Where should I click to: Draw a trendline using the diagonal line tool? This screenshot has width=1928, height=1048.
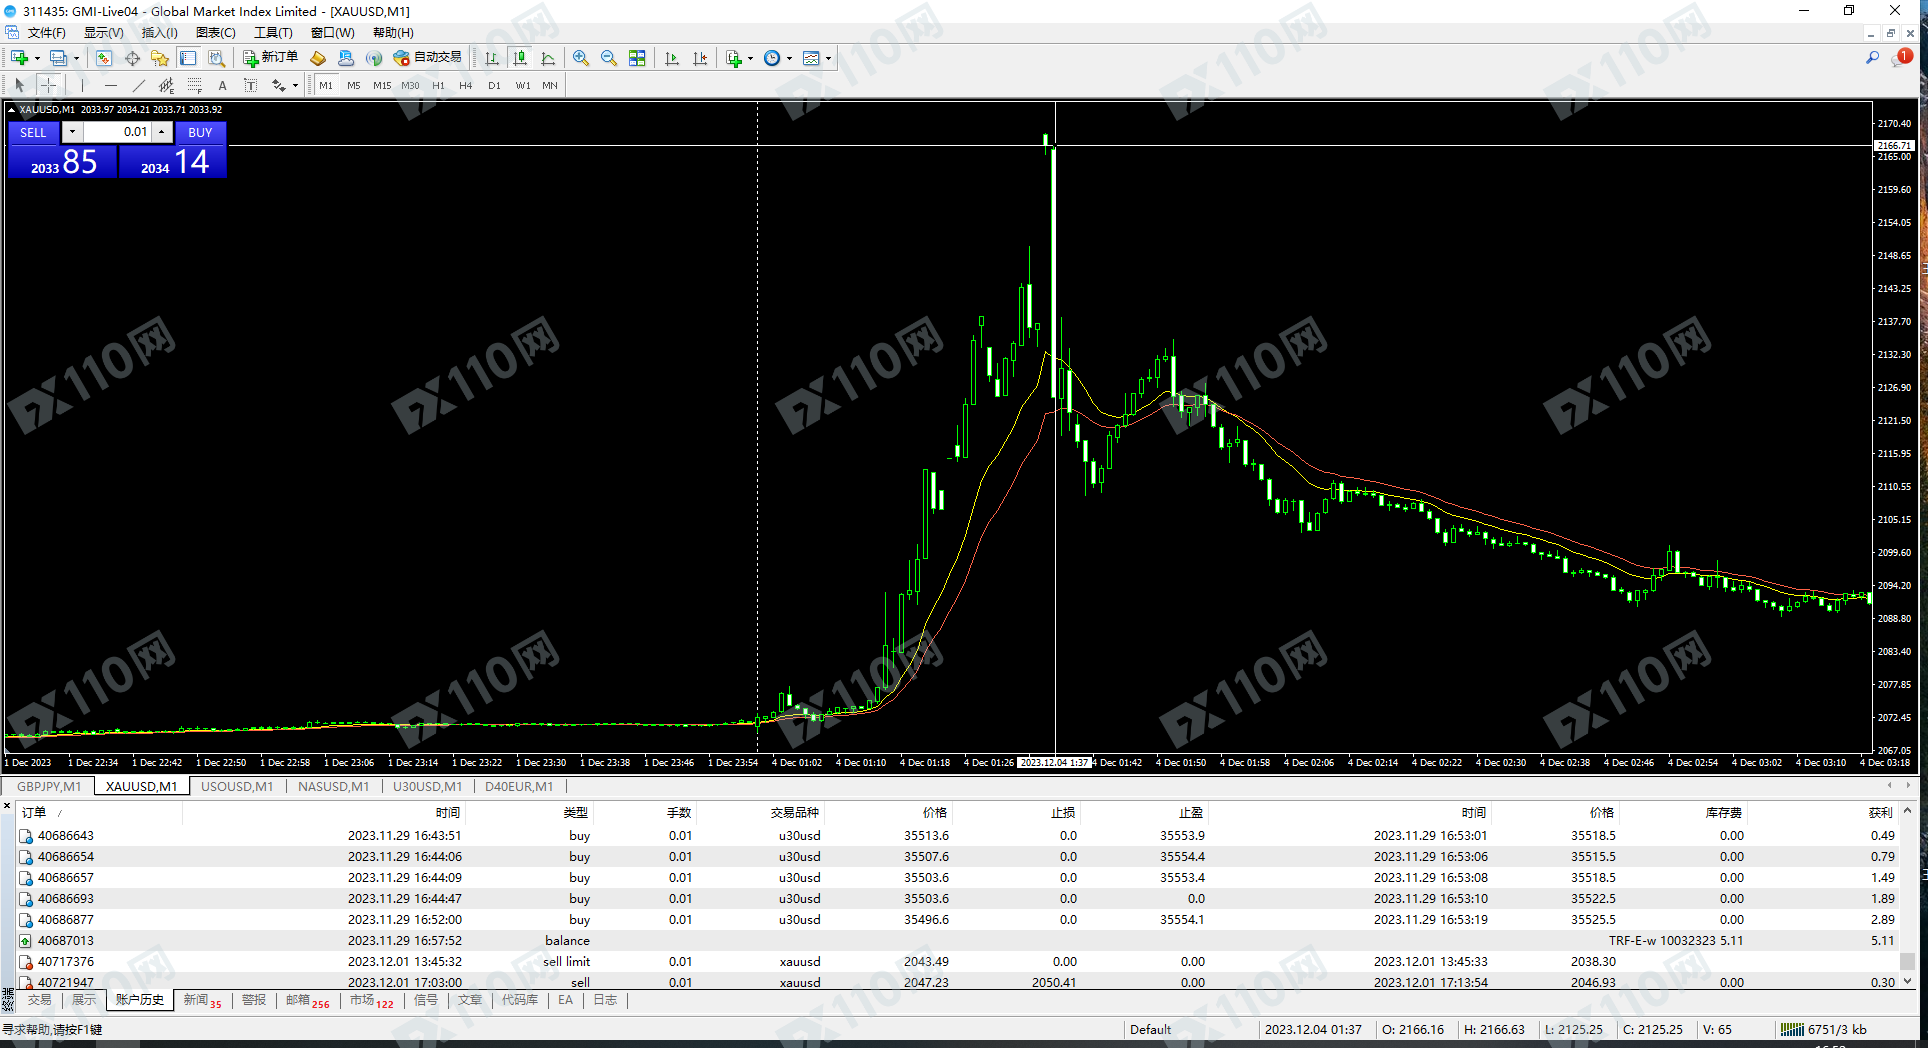[138, 85]
